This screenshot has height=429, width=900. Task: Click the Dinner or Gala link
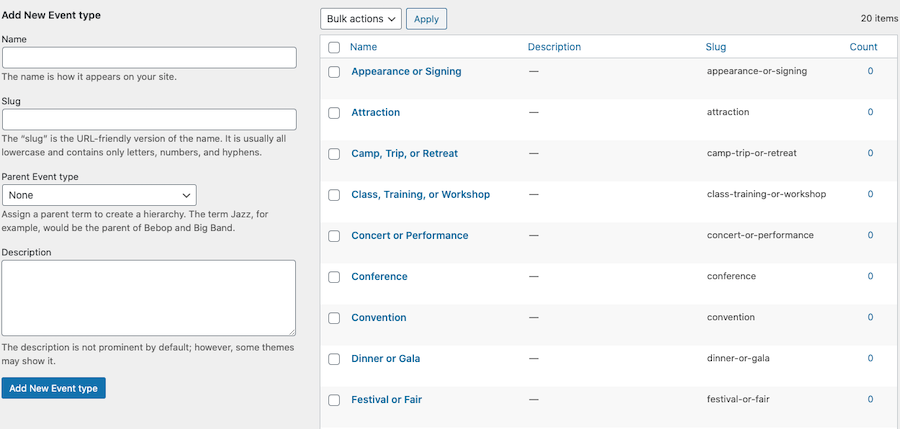(x=386, y=359)
